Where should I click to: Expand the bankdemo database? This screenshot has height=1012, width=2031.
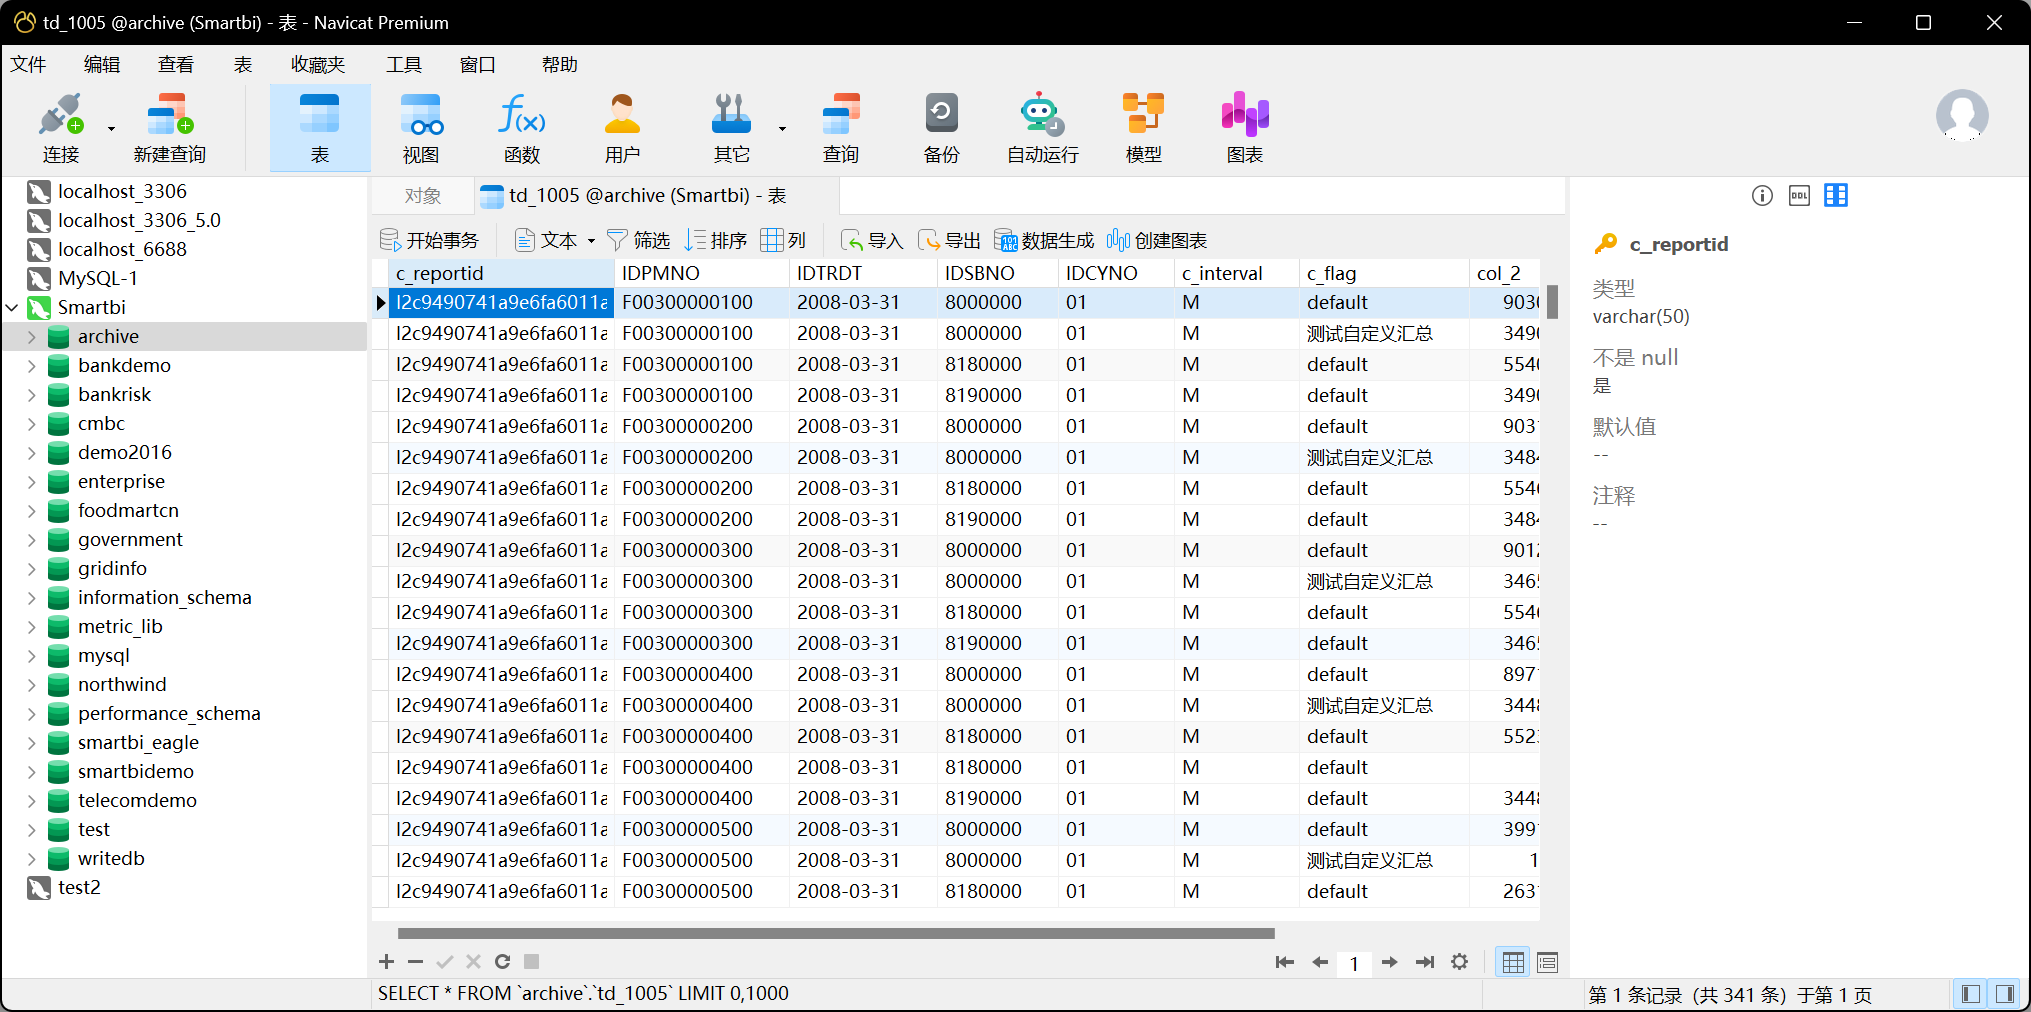point(31,365)
